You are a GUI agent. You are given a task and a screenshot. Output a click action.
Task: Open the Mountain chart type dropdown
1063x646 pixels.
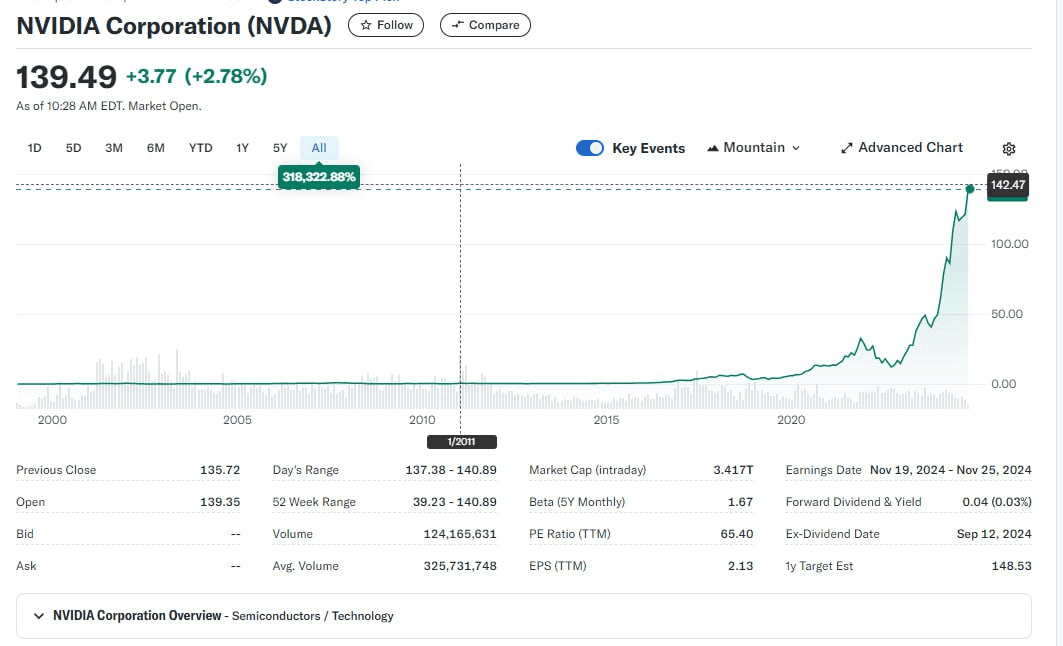click(x=753, y=148)
